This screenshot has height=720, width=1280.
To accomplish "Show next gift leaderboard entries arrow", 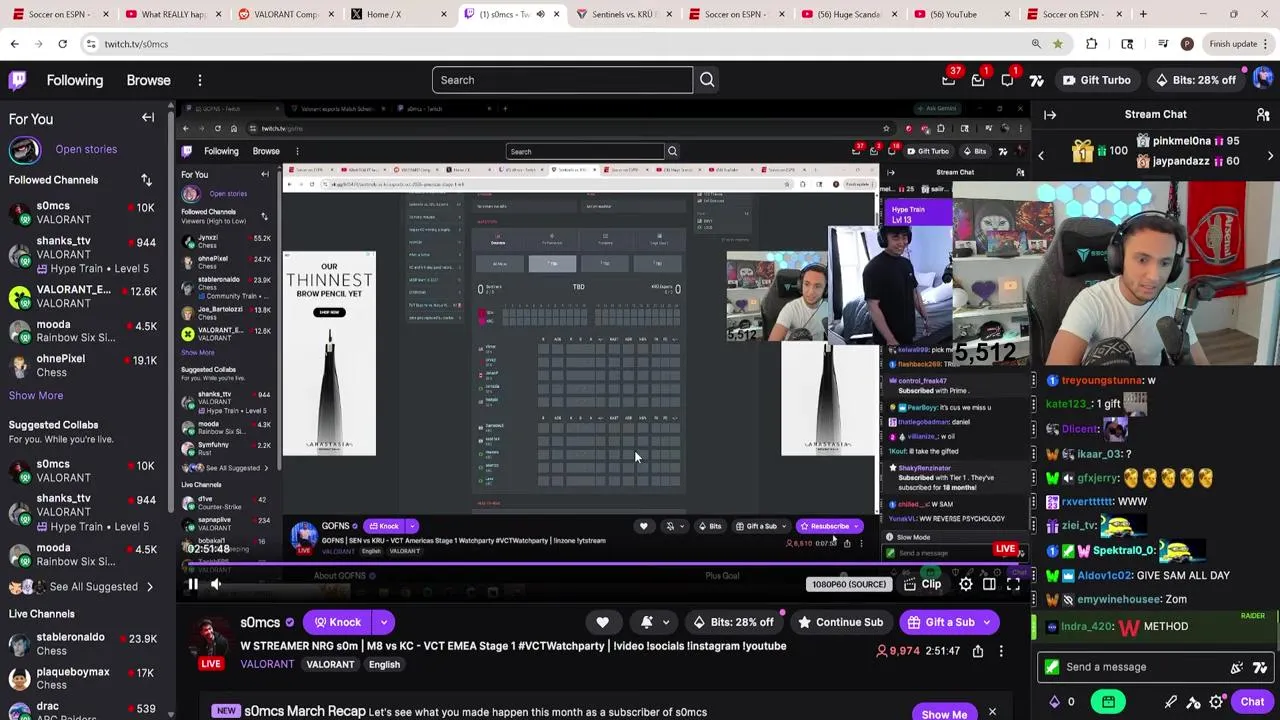I will pos(1270,156).
